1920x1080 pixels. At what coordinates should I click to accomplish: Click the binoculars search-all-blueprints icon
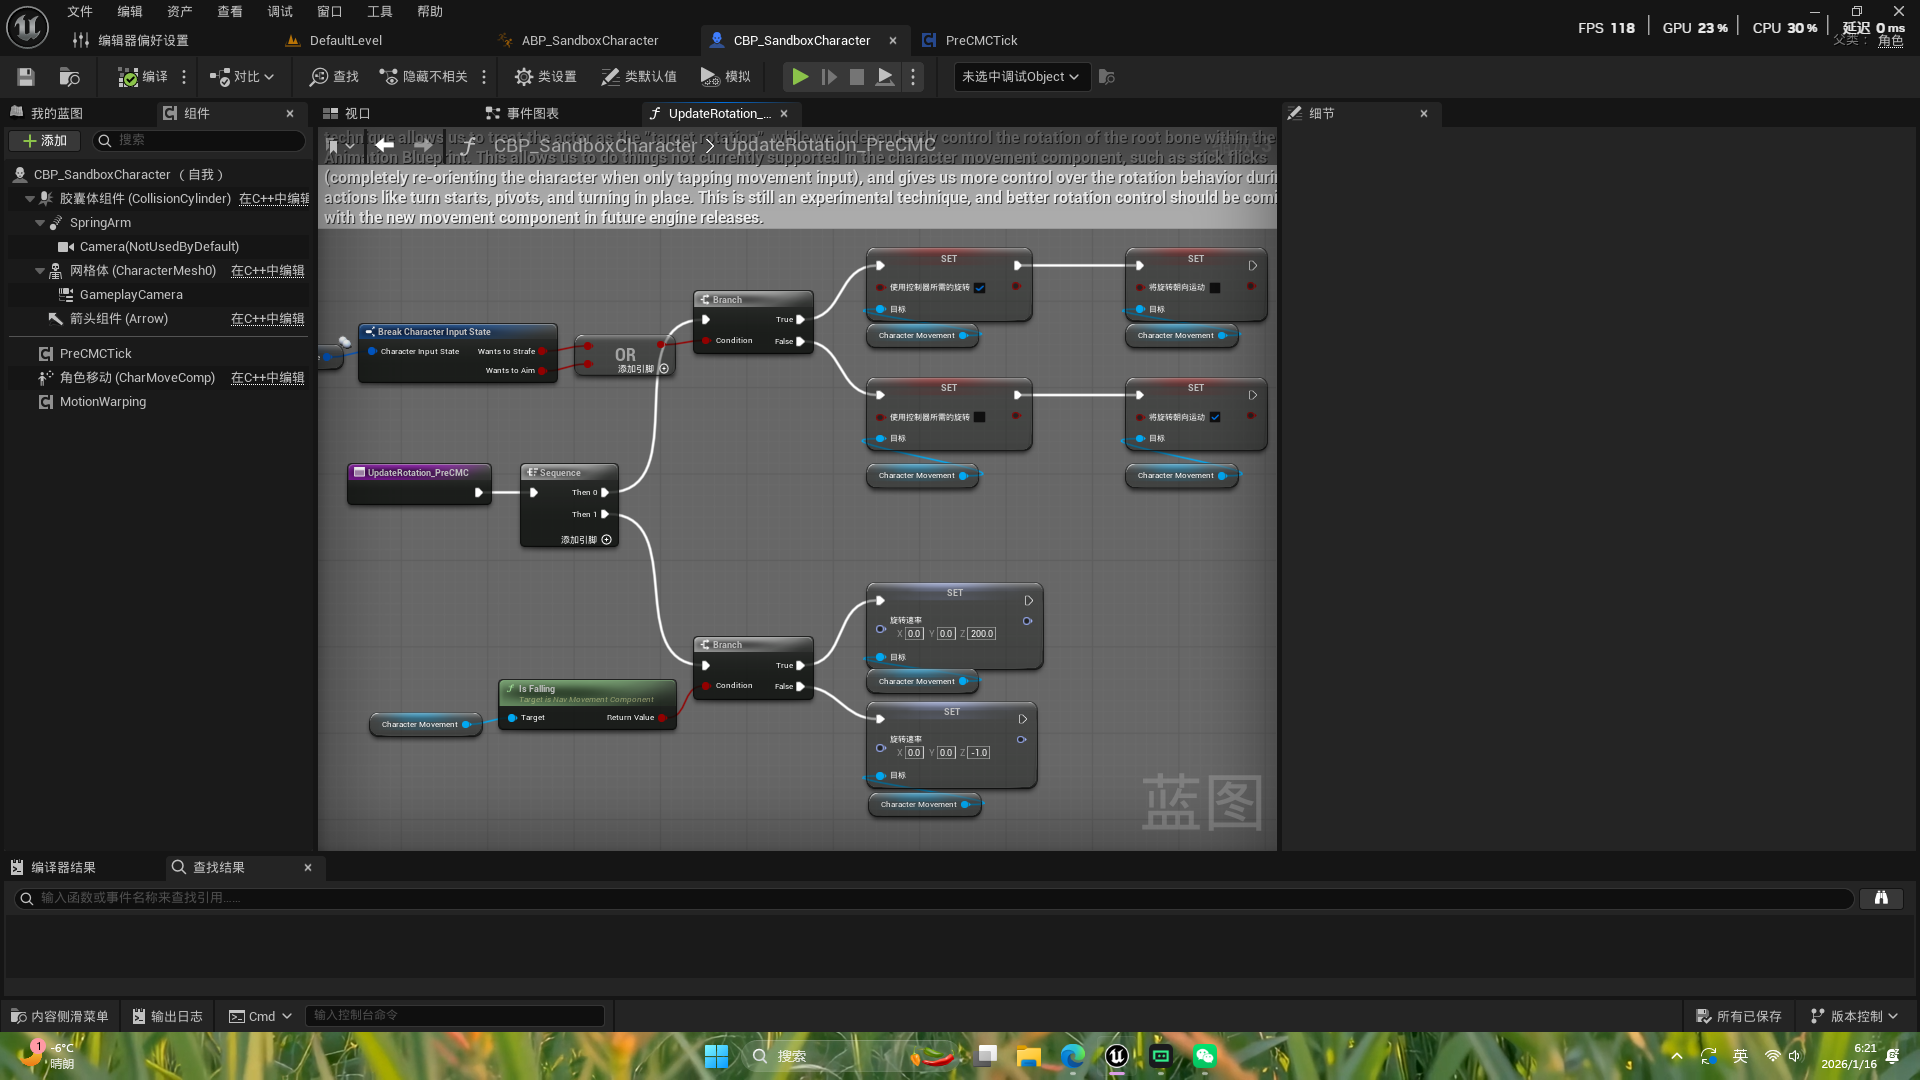pos(1880,898)
